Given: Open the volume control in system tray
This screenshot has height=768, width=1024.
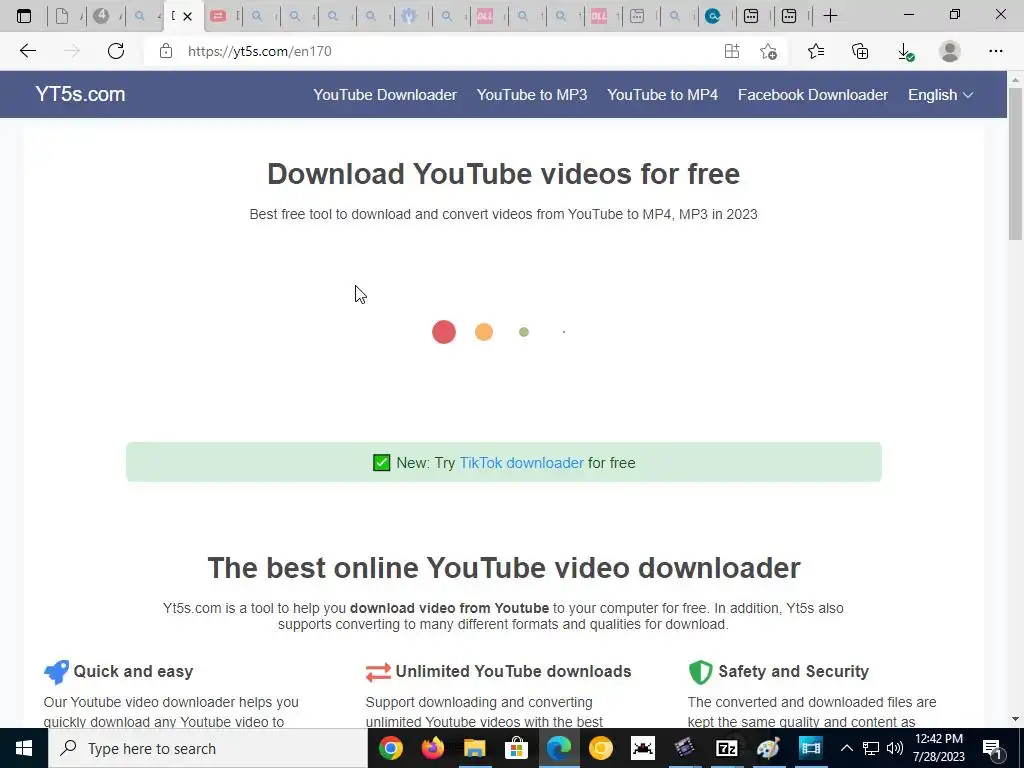Looking at the screenshot, I should point(895,748).
